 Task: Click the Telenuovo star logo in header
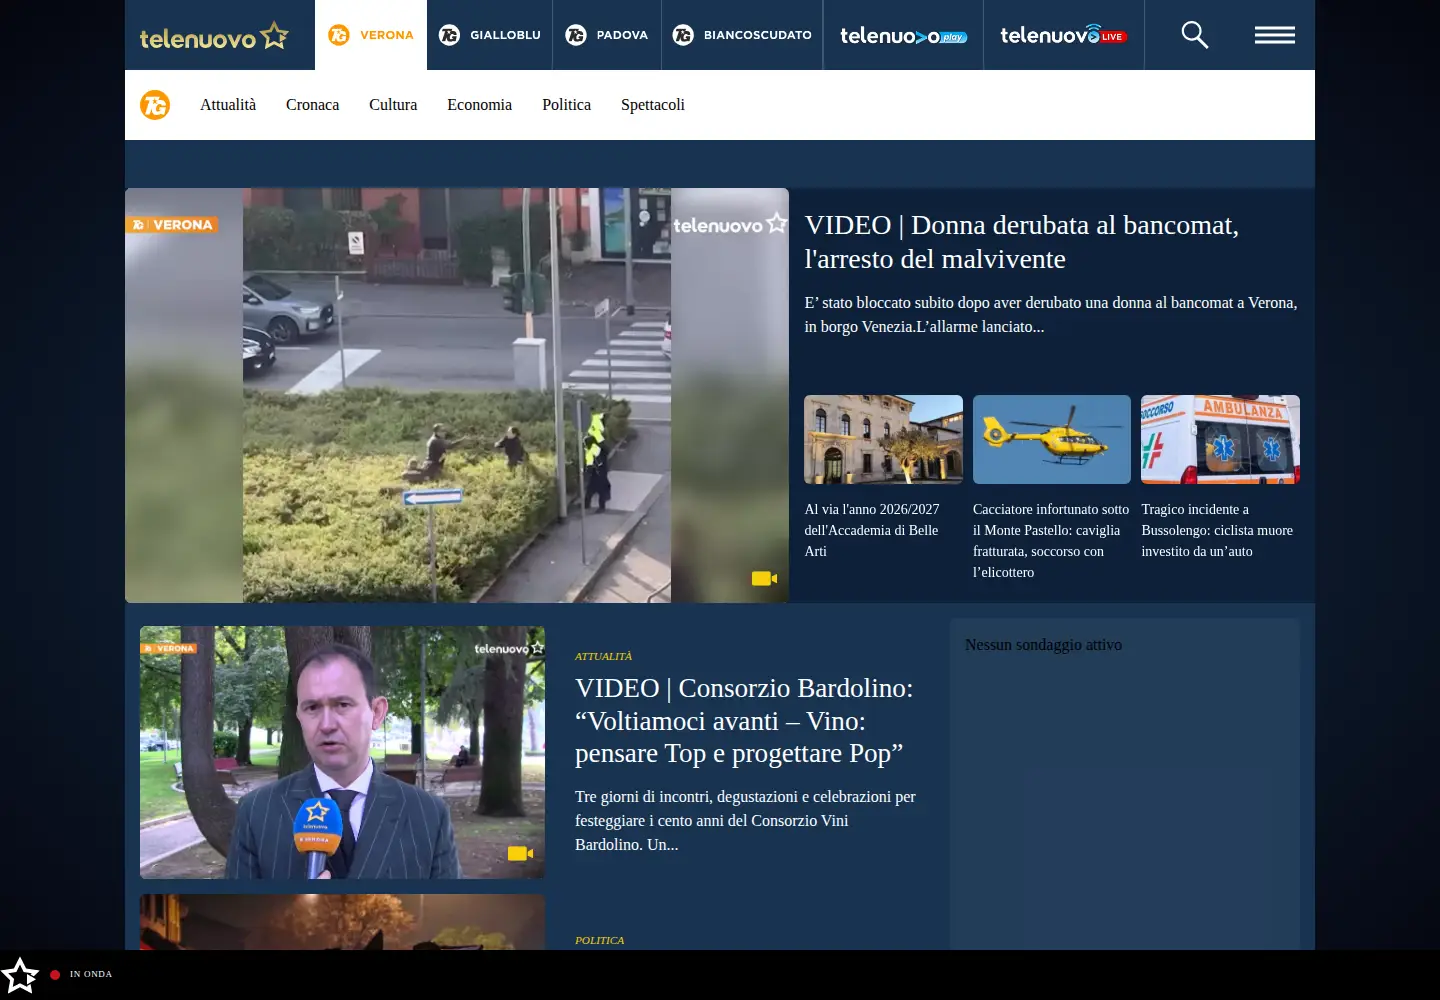[214, 37]
